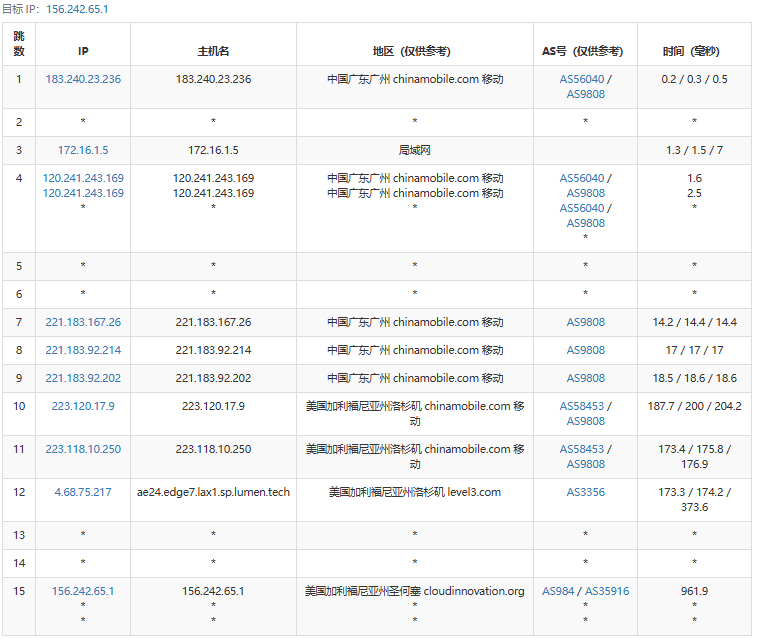Screen dimensions: 757x639
Task: Open AS9808 link in hop 7 row
Action: 586,322
